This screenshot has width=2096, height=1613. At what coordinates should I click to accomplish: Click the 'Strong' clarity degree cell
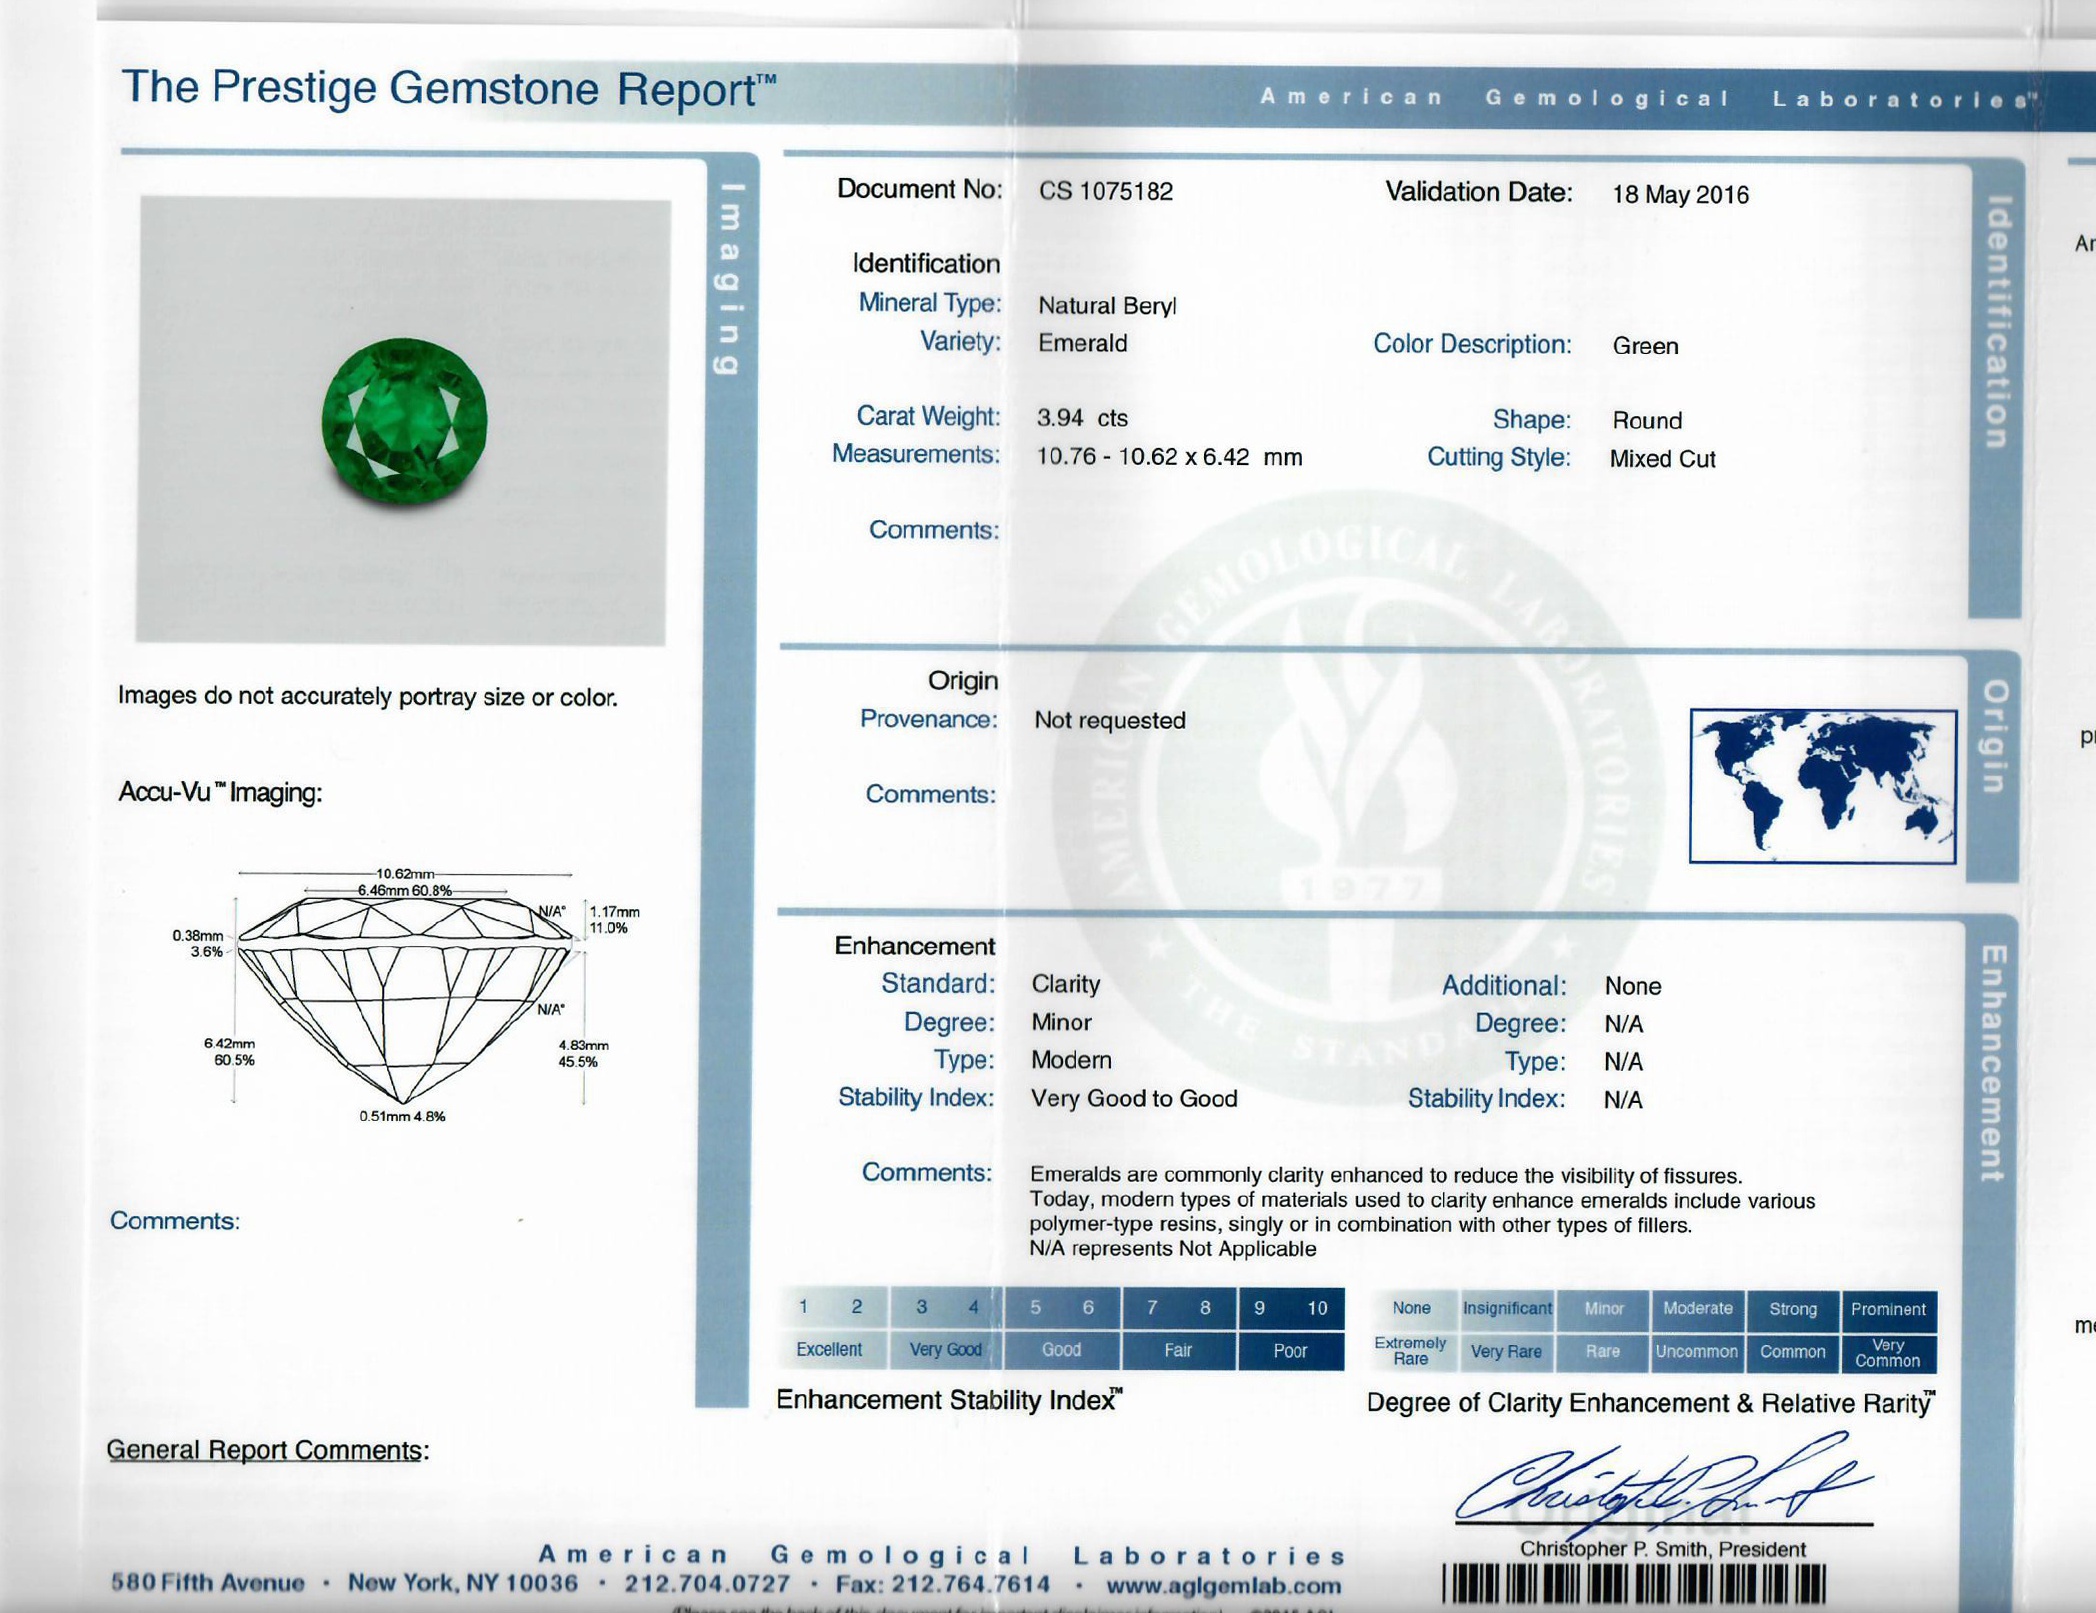(x=1792, y=1310)
